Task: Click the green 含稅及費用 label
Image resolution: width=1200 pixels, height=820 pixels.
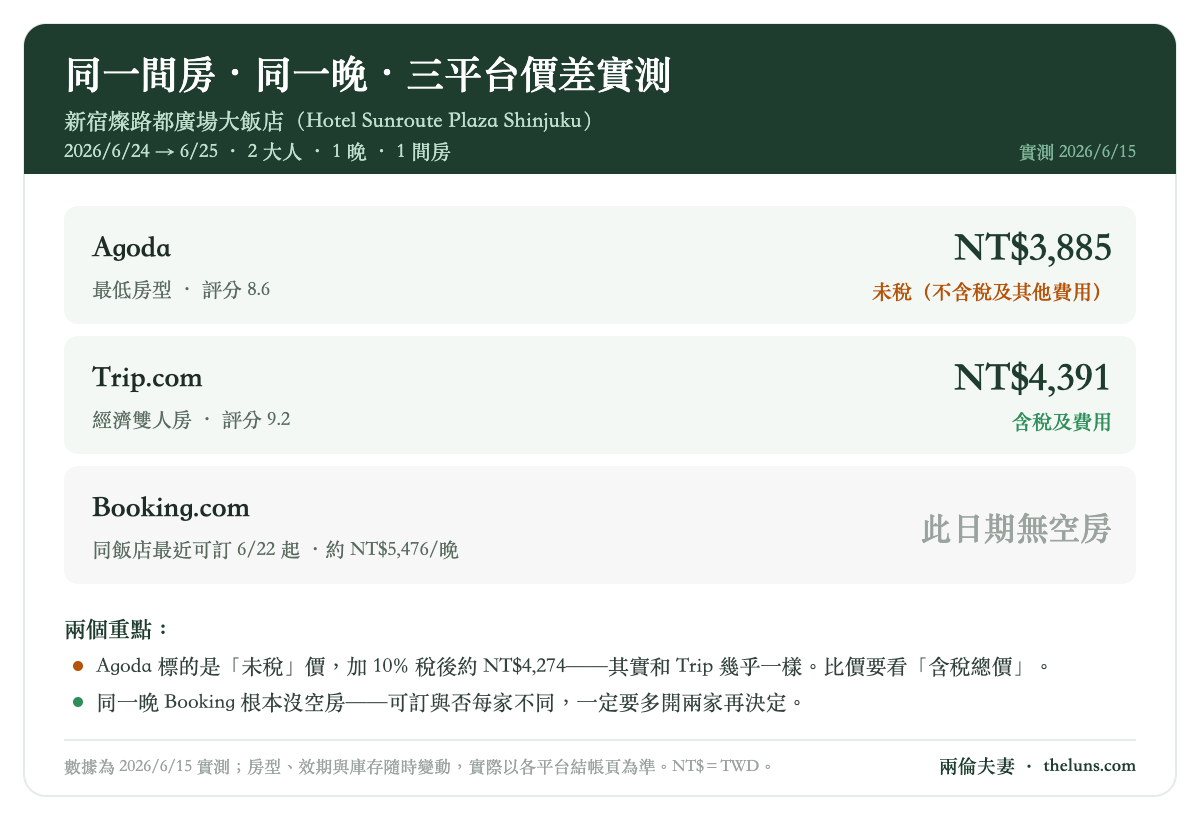Action: 1062,422
